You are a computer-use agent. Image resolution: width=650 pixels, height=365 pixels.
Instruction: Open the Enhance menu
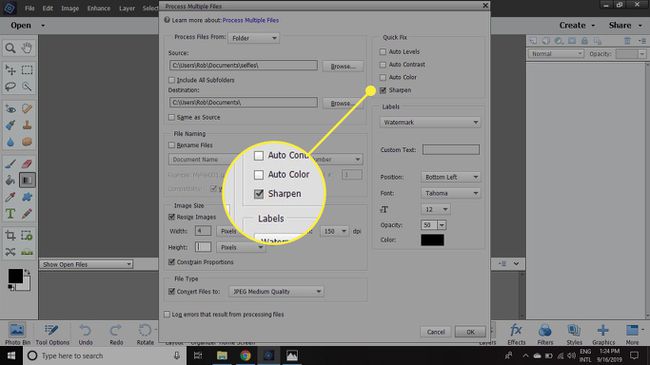coord(99,8)
